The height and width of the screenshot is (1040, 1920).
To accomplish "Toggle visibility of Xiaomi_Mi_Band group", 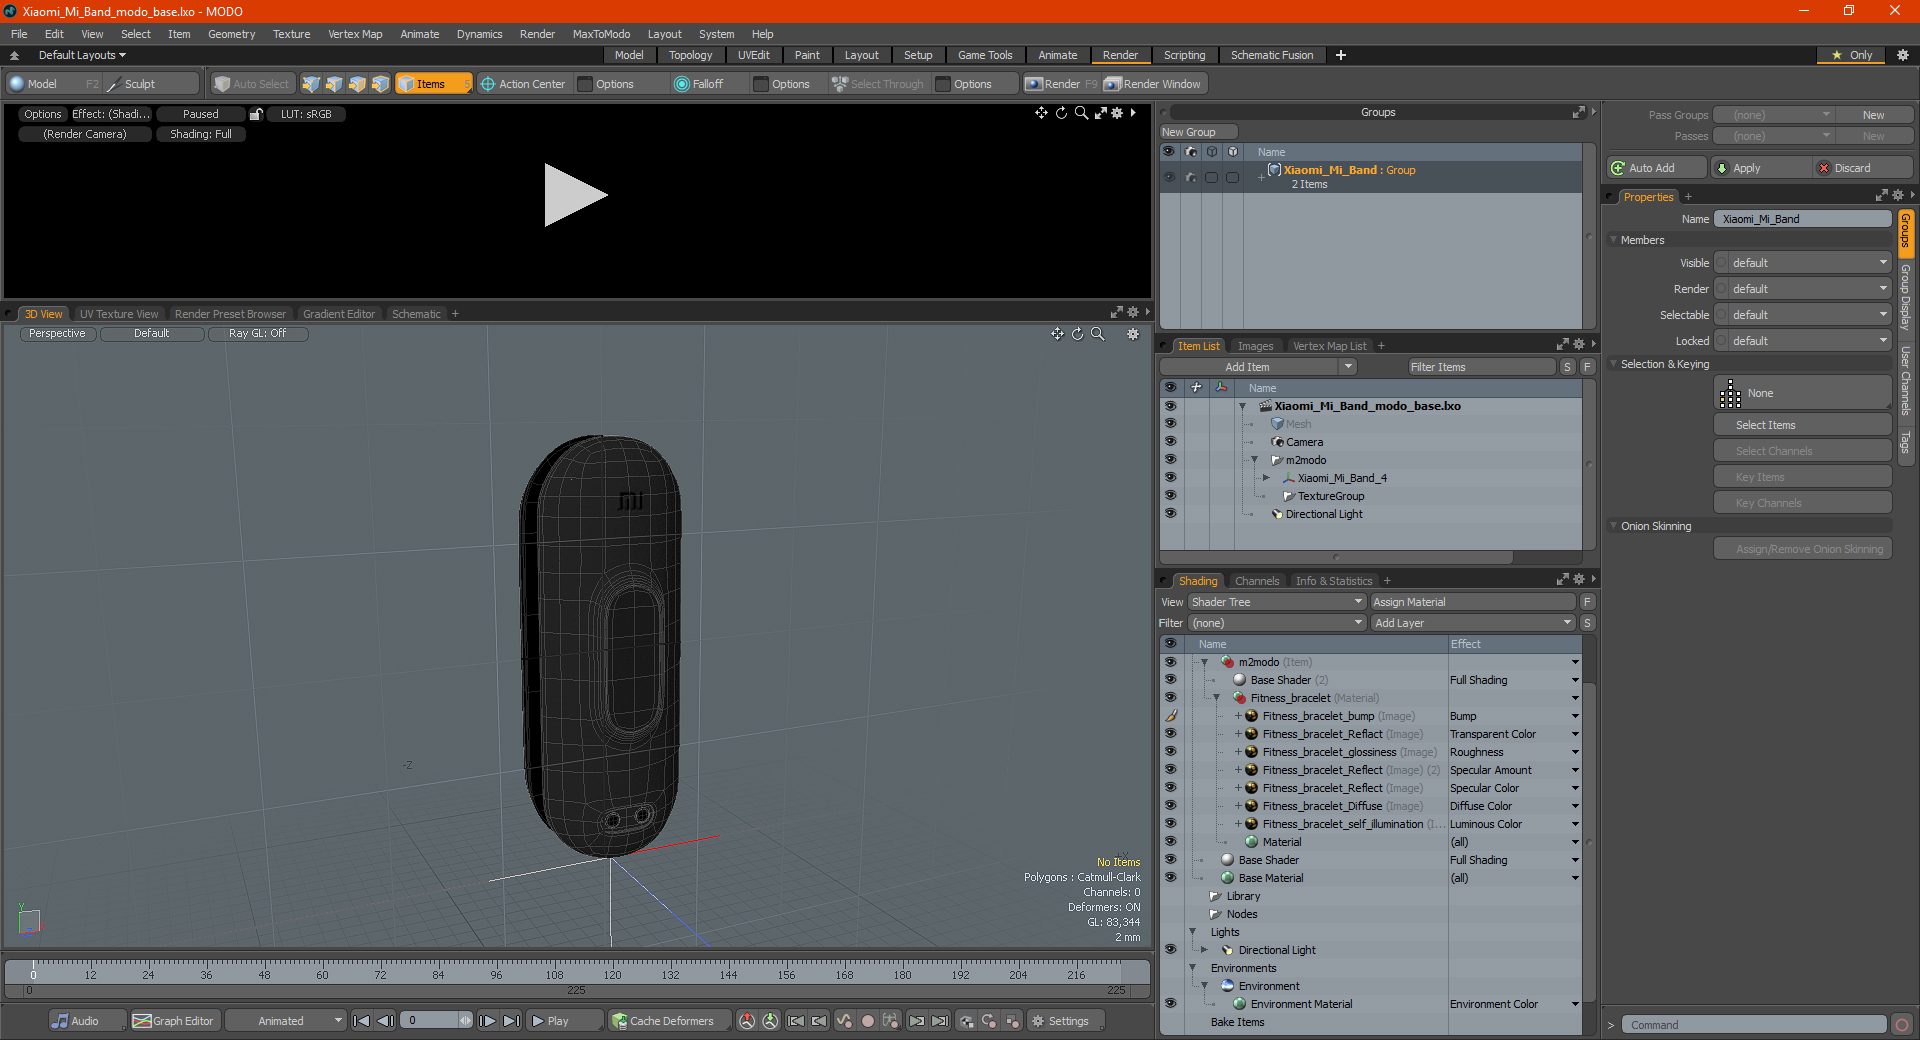I will tap(1169, 177).
